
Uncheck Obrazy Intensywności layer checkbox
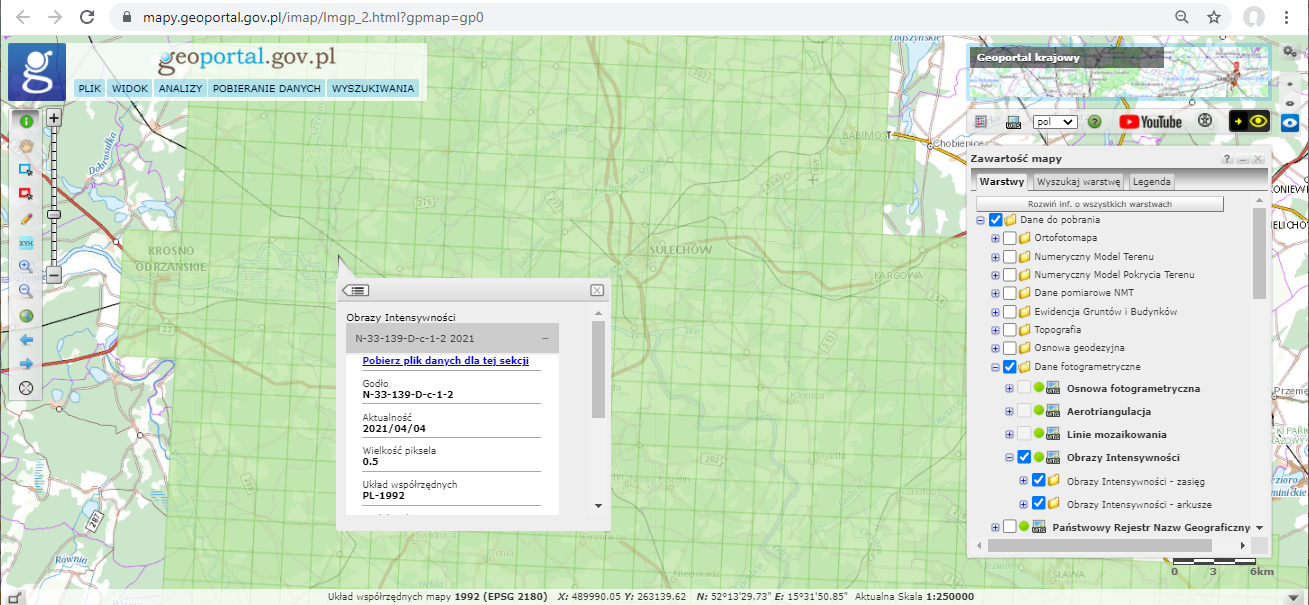(x=1024, y=458)
